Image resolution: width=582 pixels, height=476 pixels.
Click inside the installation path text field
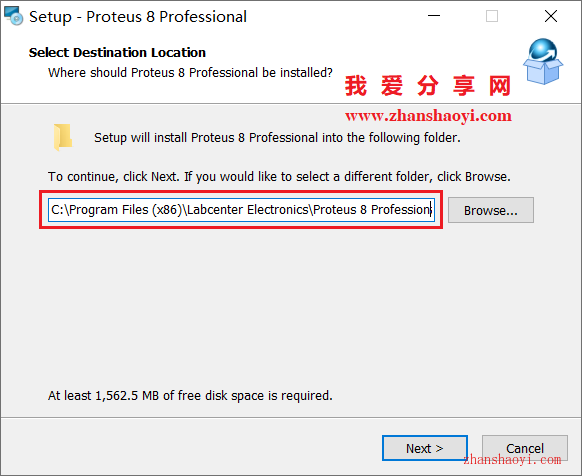click(241, 210)
